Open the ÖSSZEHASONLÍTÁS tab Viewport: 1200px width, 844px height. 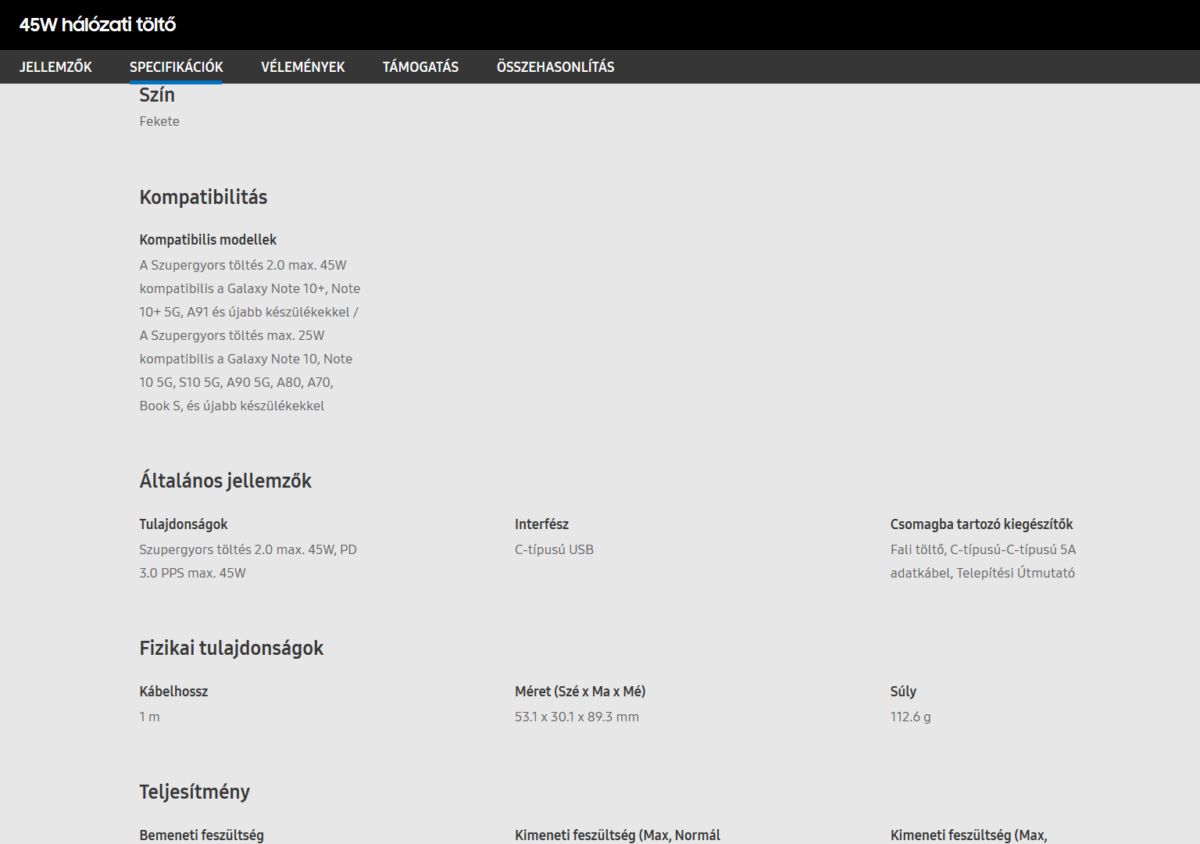pyautogui.click(x=555, y=67)
